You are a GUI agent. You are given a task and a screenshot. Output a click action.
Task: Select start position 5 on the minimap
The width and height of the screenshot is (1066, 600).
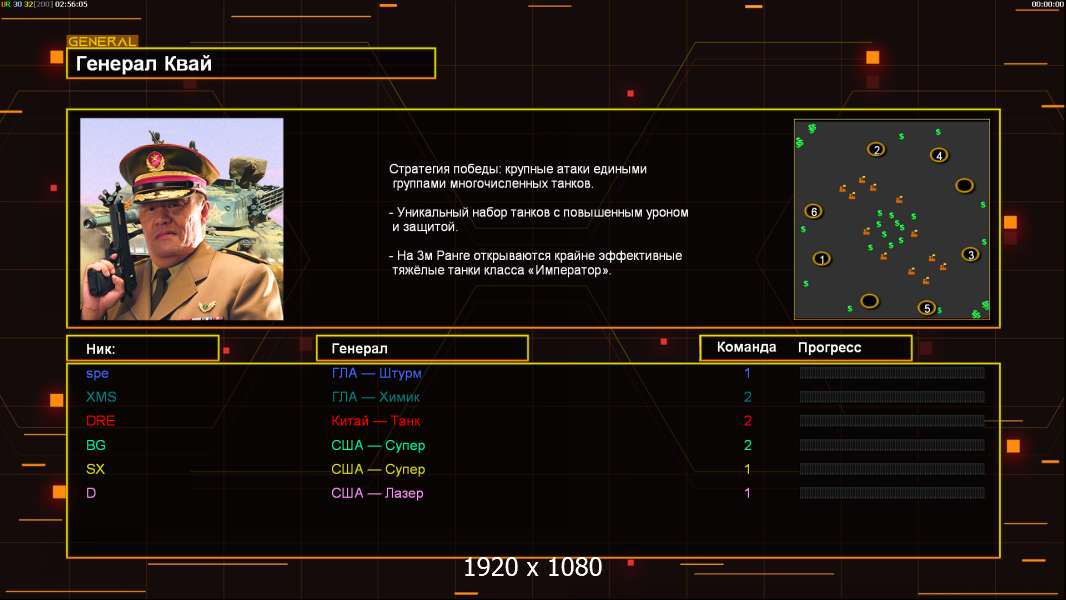[927, 308]
